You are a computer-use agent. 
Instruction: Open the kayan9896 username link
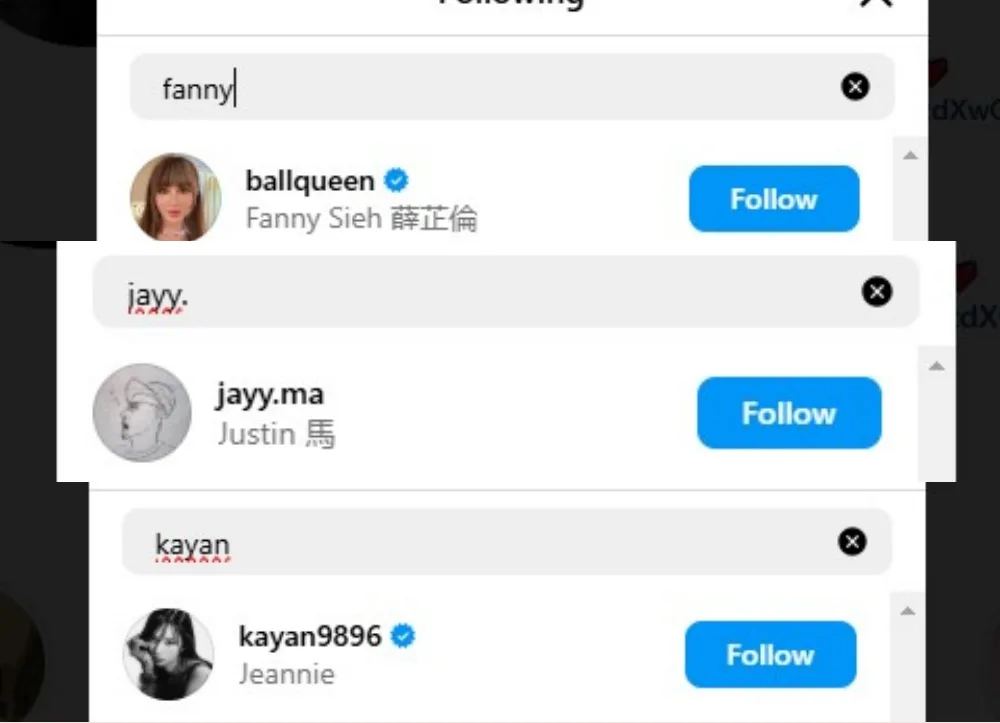point(310,636)
